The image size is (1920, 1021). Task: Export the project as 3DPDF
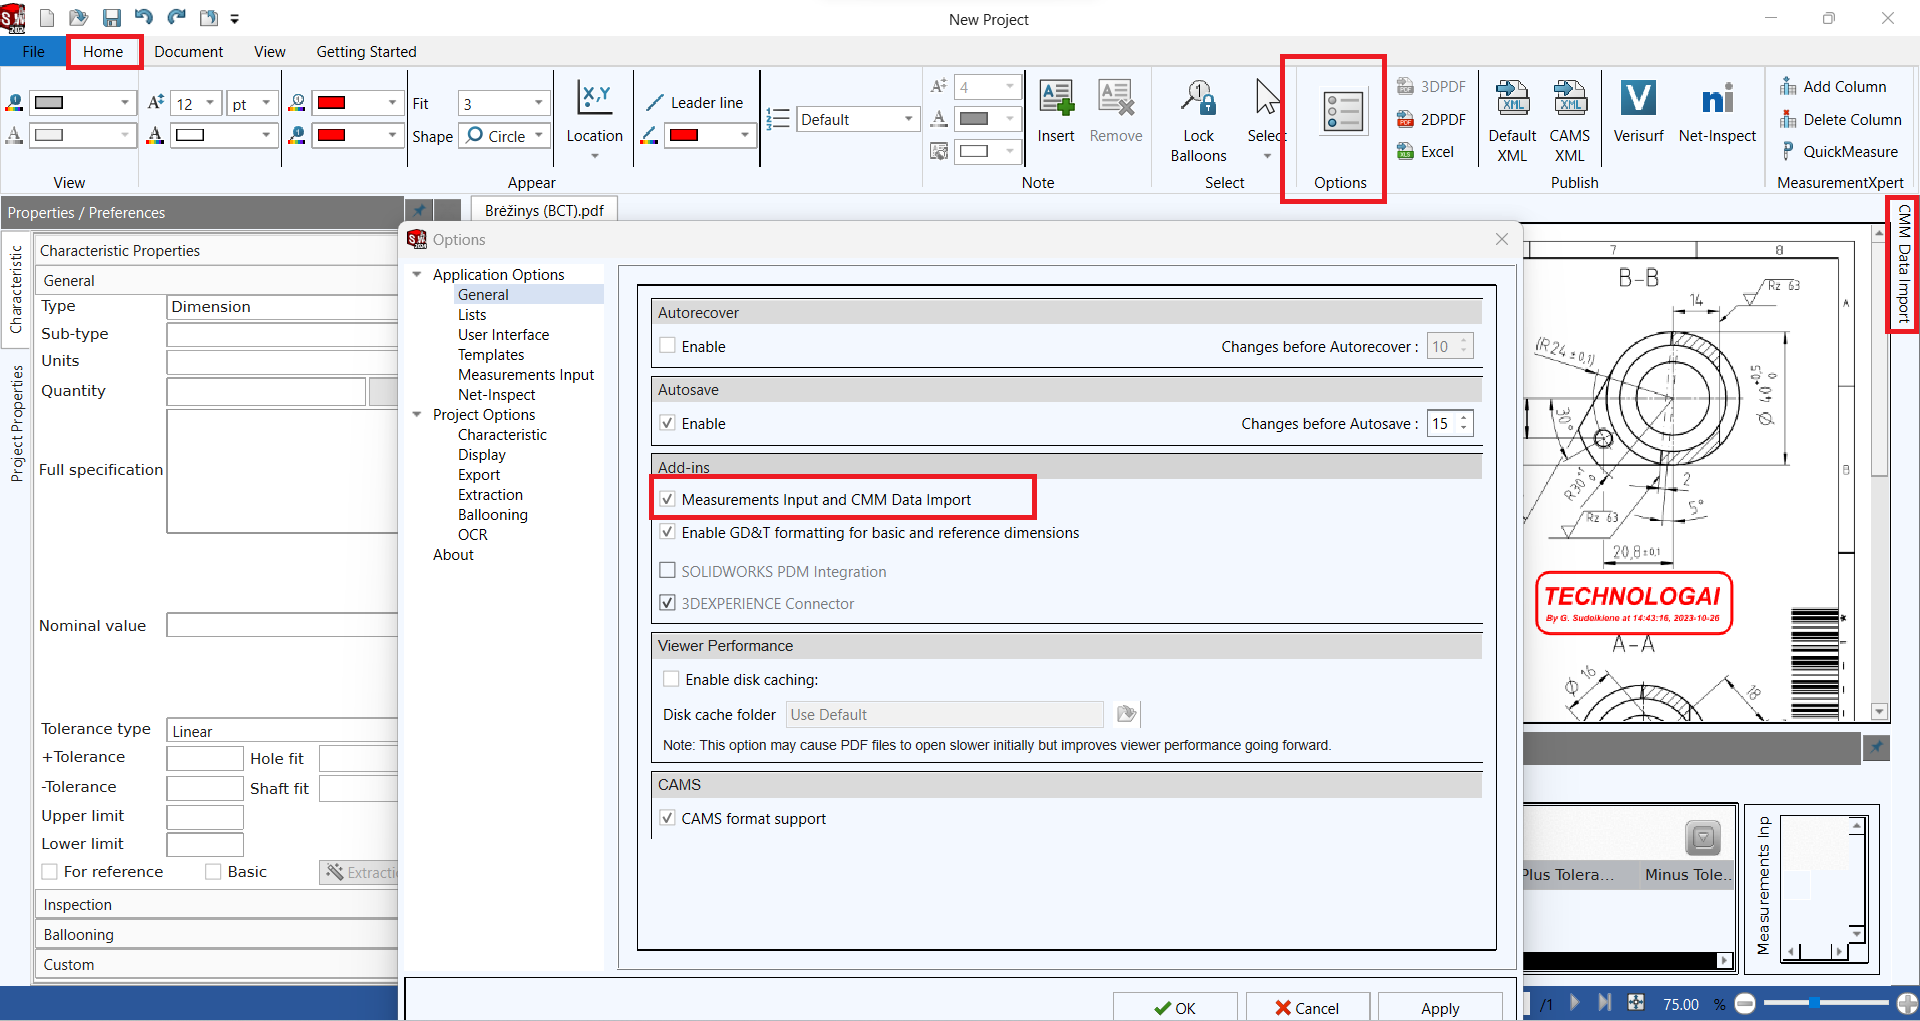pos(1432,86)
